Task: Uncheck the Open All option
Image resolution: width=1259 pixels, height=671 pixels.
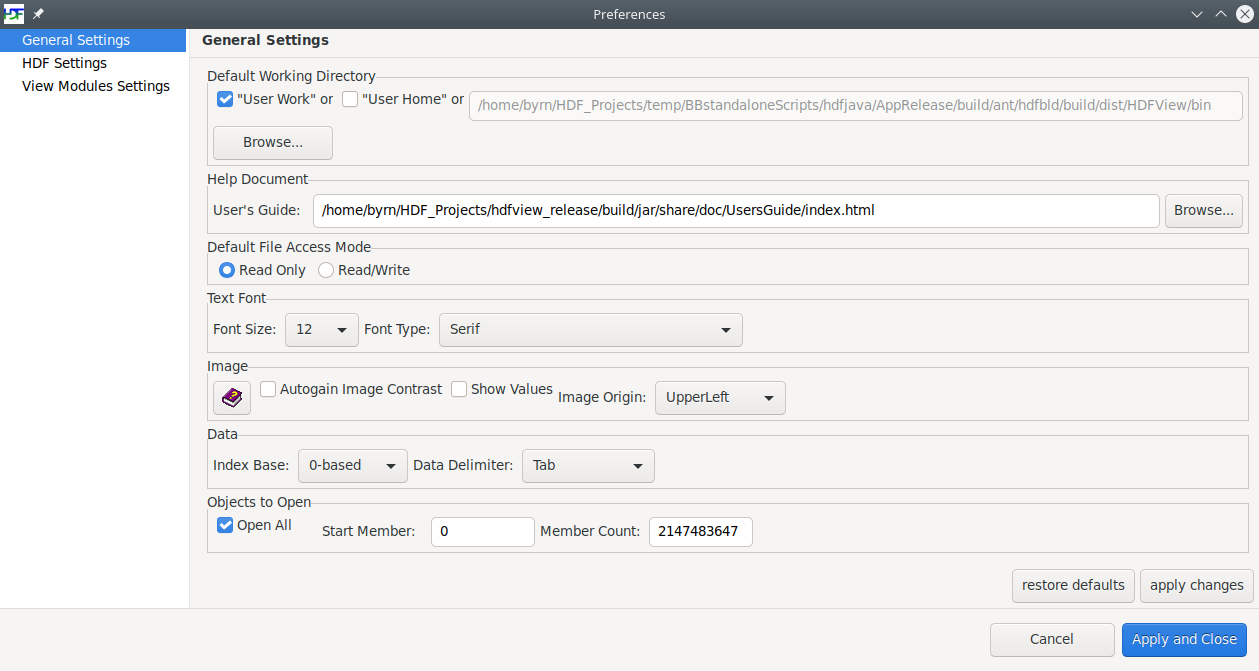Action: click(225, 524)
